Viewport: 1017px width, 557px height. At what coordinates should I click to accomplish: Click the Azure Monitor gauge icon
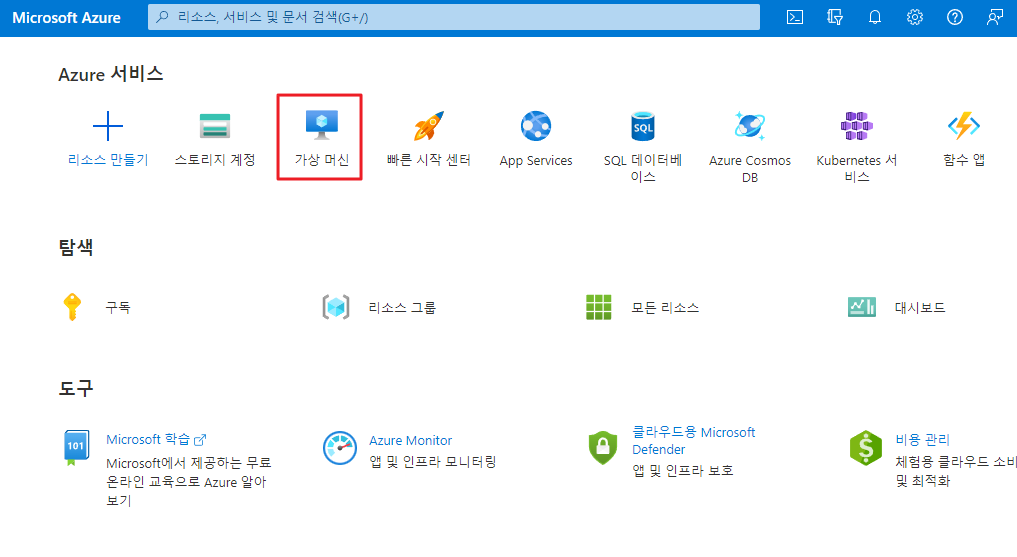click(x=340, y=448)
